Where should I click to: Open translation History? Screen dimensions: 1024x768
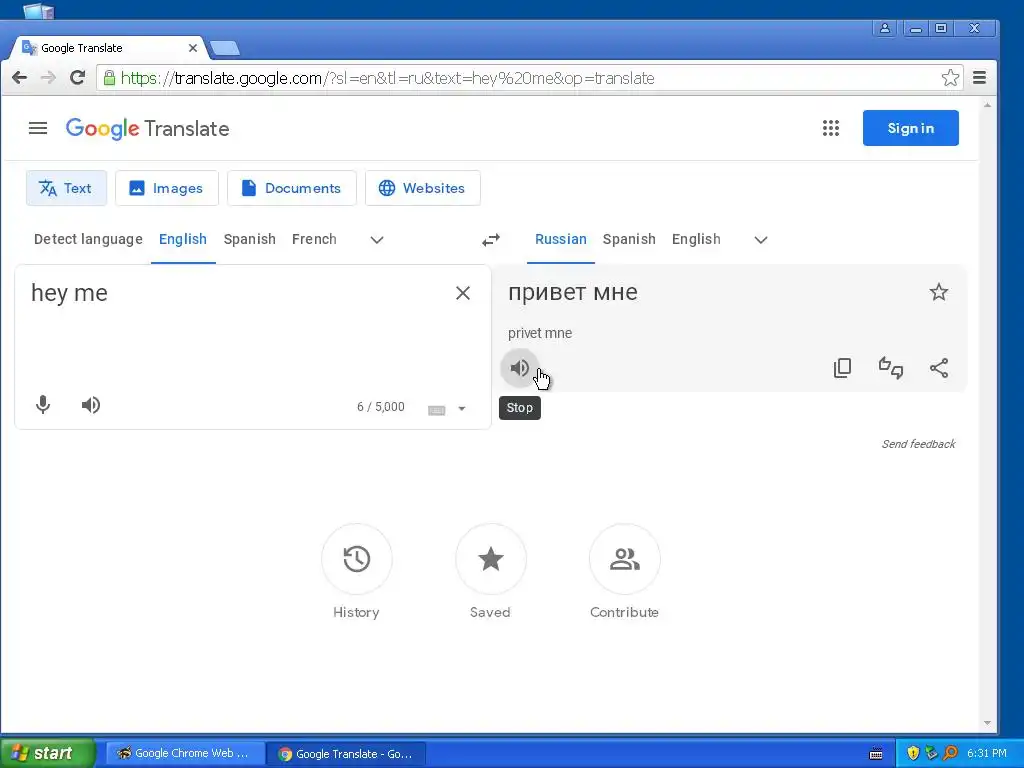coord(357,559)
